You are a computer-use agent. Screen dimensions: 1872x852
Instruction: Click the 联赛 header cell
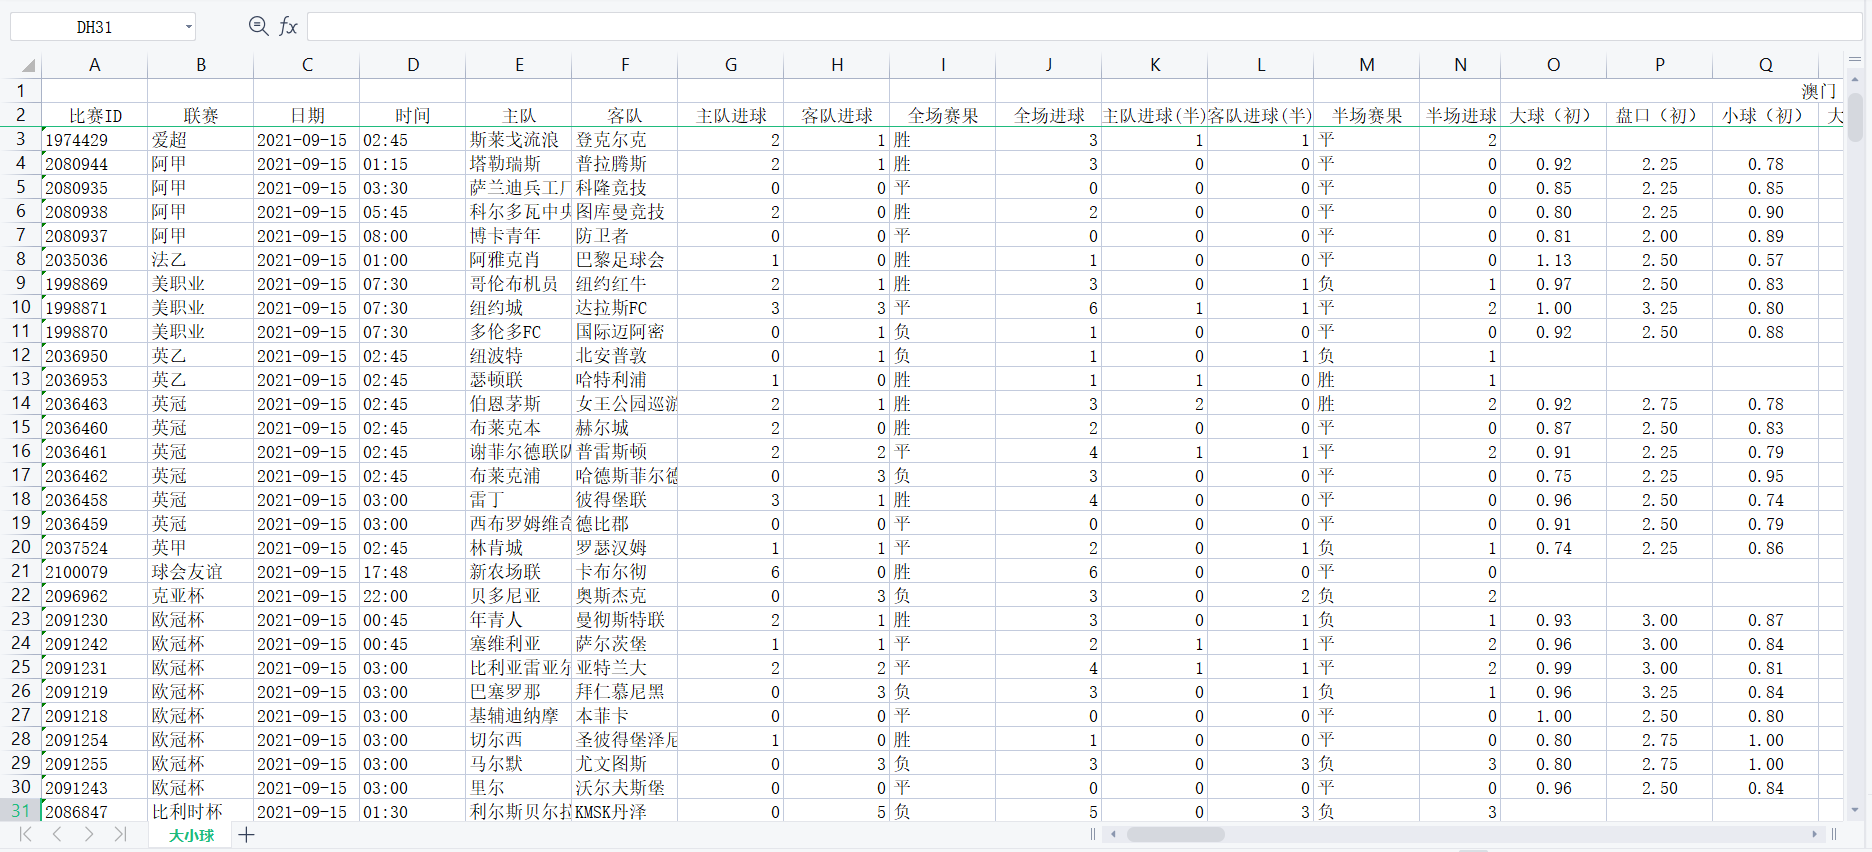point(200,116)
